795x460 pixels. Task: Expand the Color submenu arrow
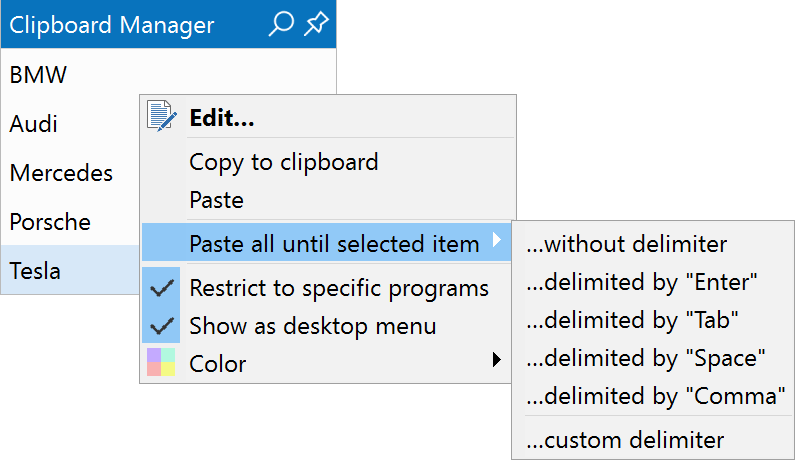pyautogui.click(x=497, y=360)
